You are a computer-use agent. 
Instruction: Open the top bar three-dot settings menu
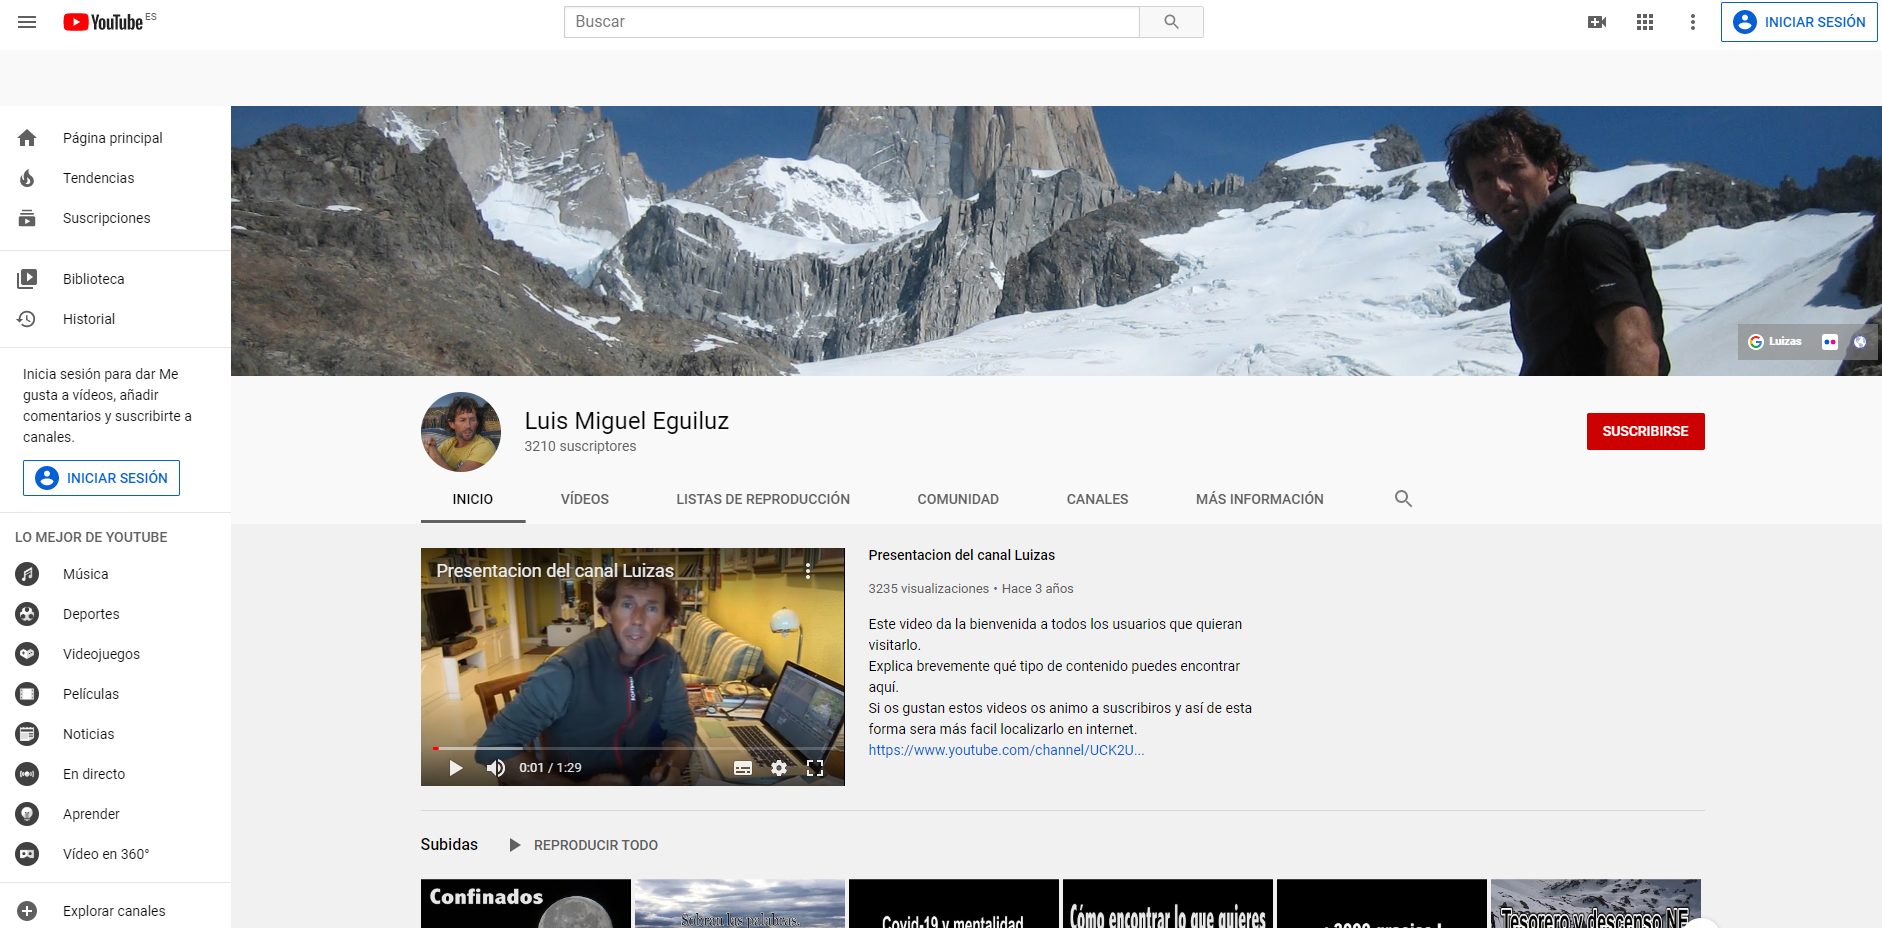1692,22
